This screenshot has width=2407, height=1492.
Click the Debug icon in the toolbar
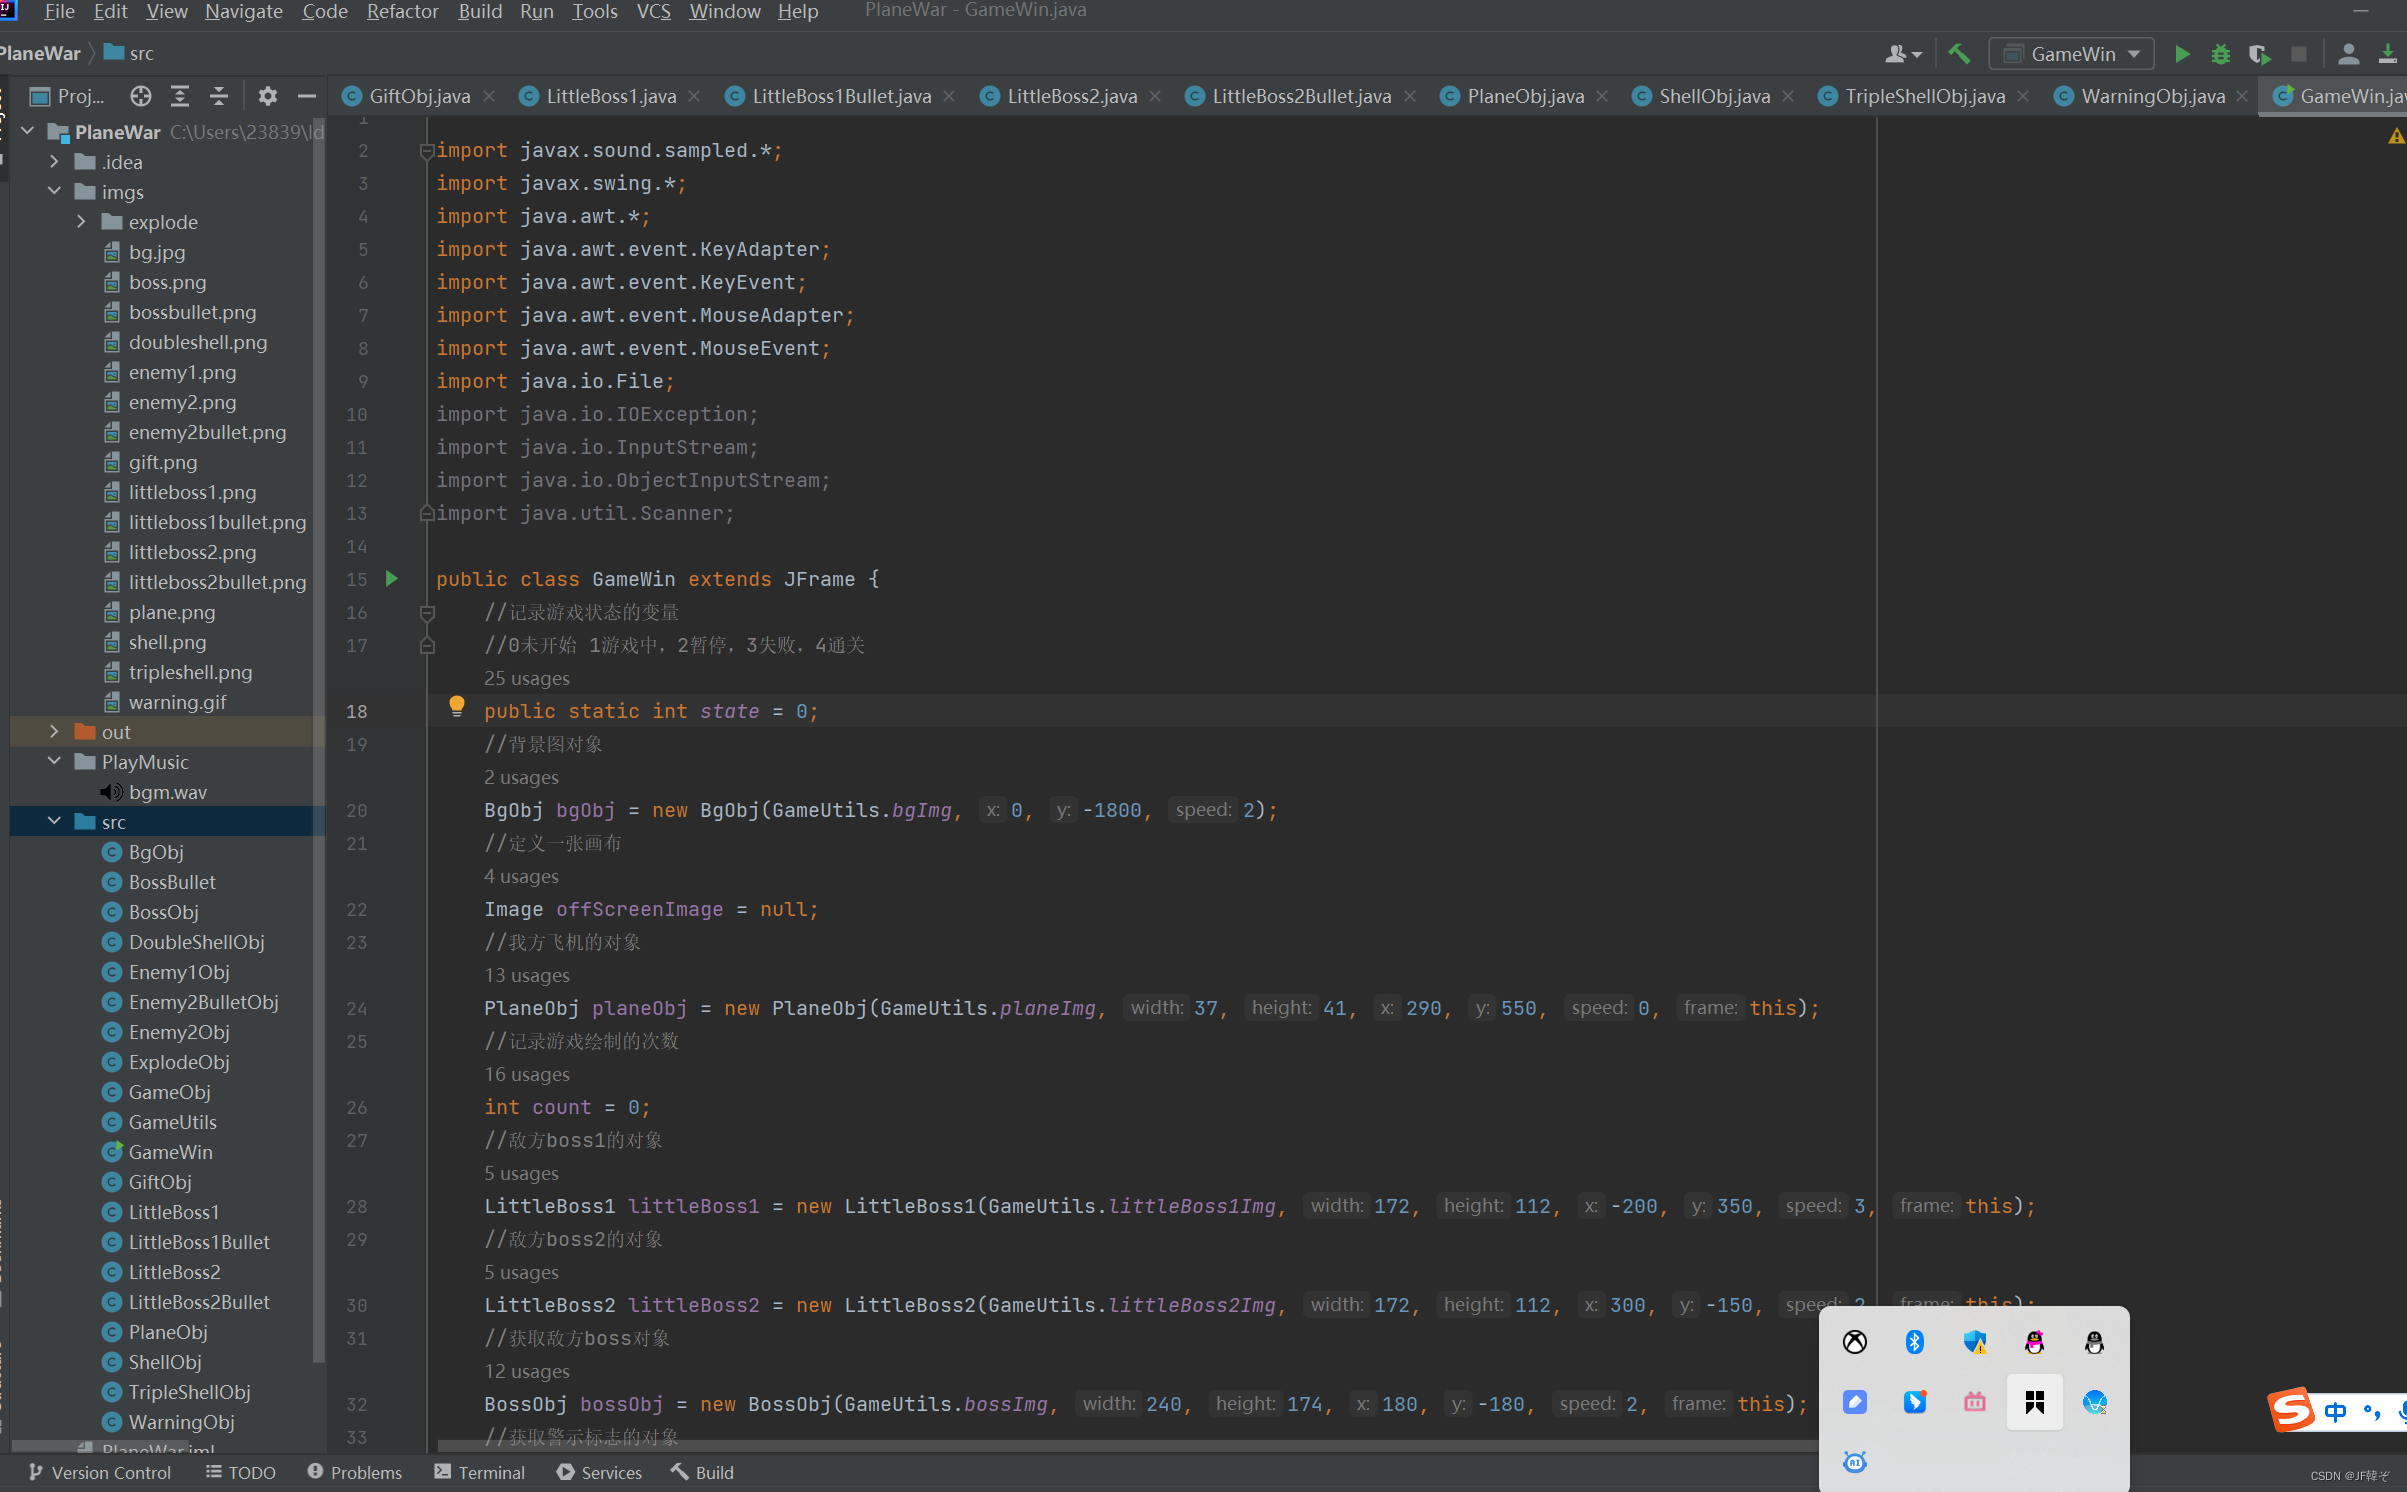2220,53
